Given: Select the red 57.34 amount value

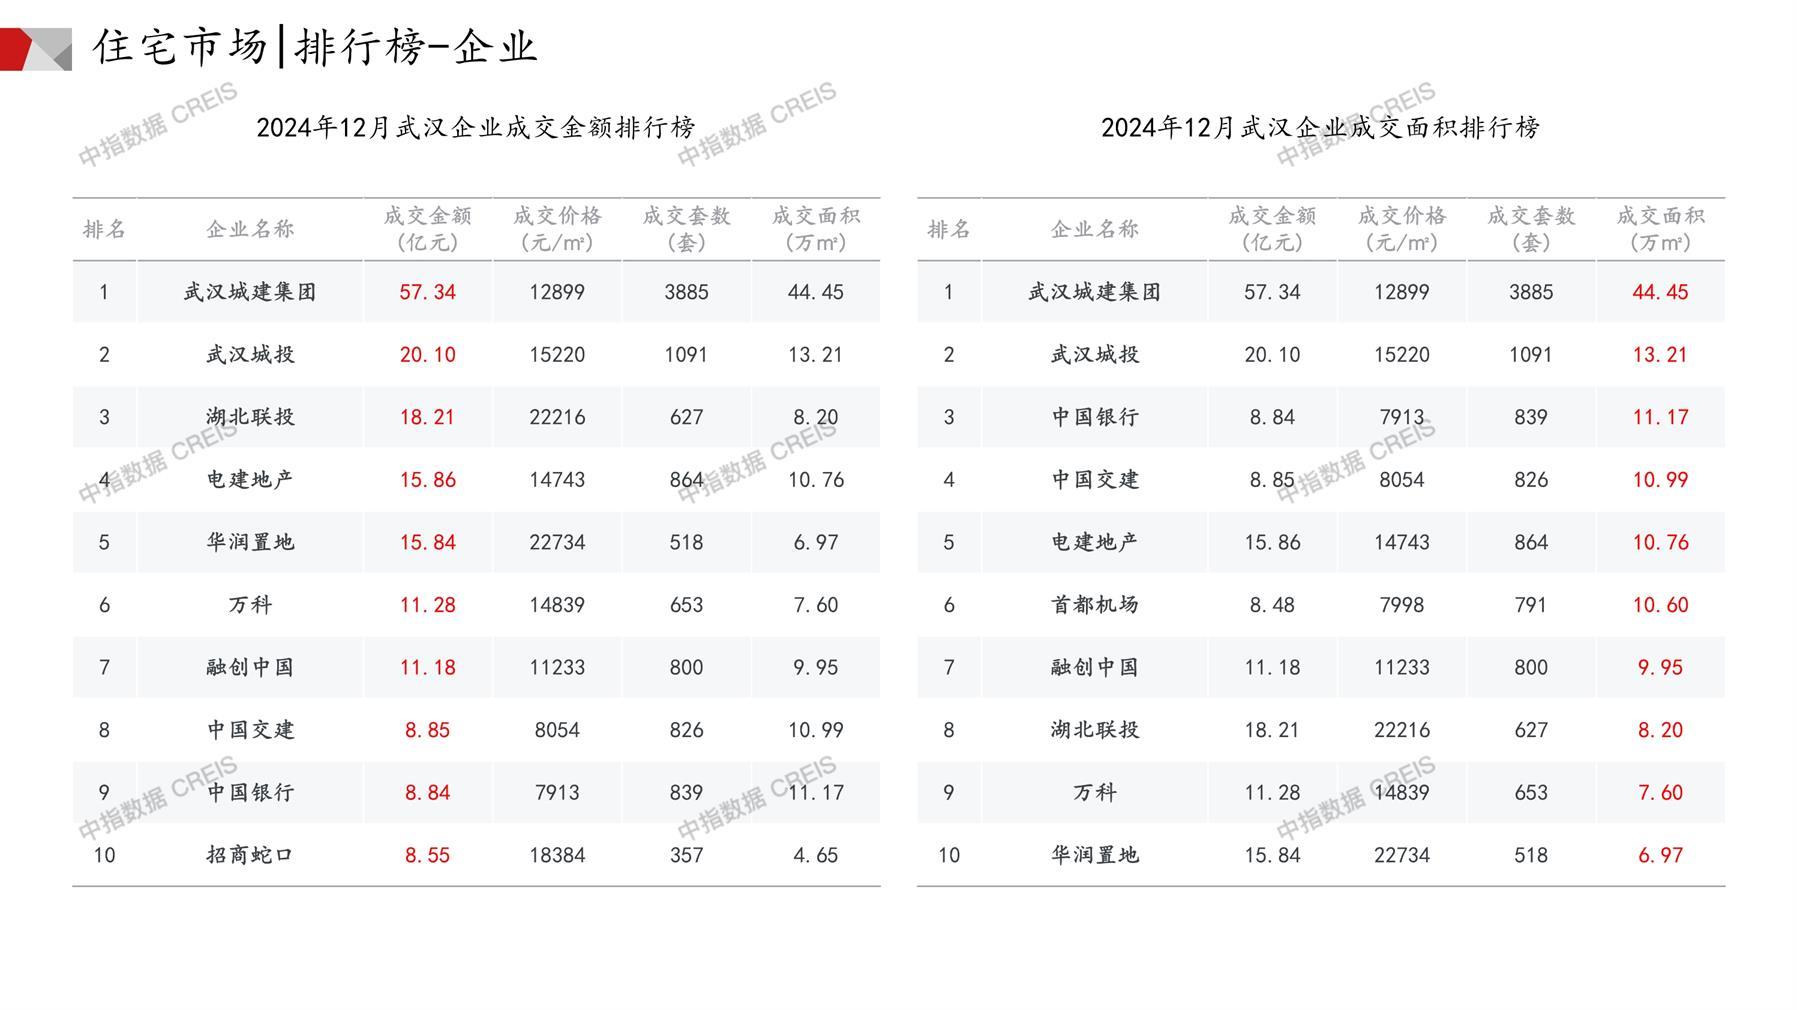Looking at the screenshot, I should pyautogui.click(x=427, y=292).
